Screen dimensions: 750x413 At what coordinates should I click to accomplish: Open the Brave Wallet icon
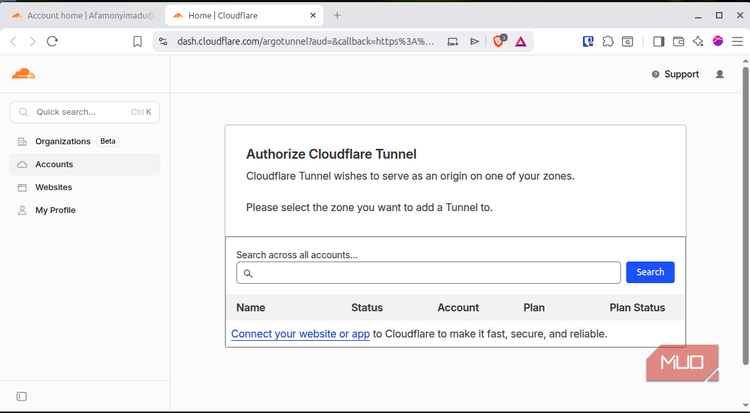click(x=678, y=42)
